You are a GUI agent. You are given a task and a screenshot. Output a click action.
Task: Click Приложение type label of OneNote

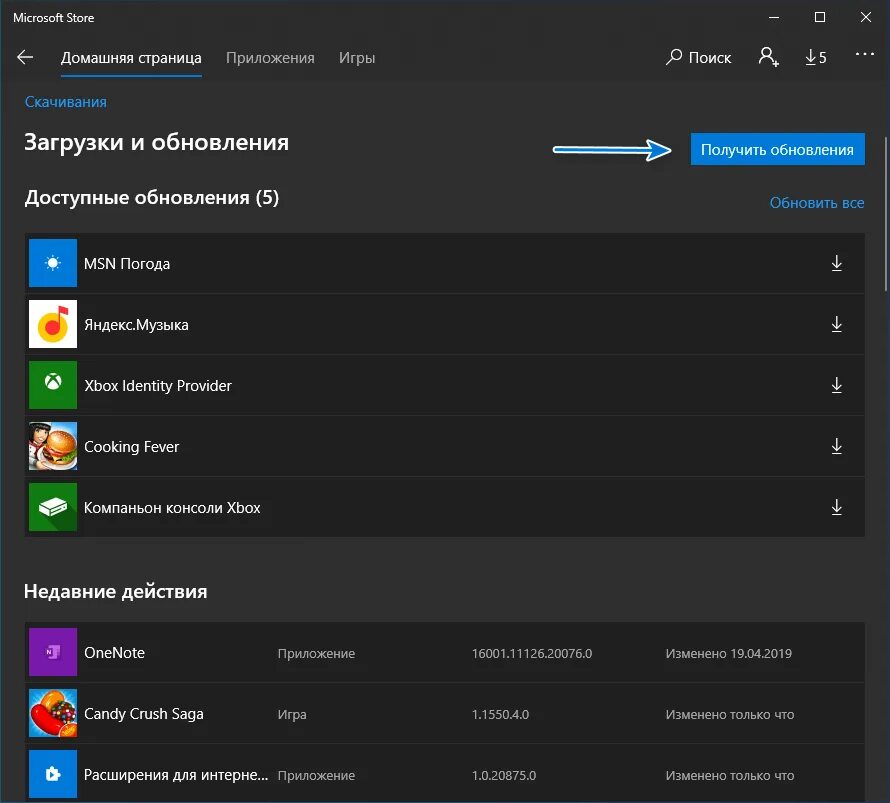316,654
